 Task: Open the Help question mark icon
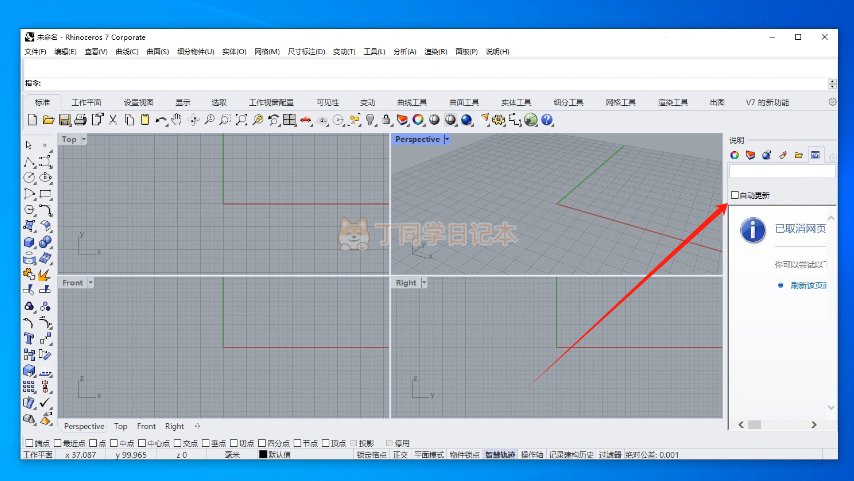point(547,120)
